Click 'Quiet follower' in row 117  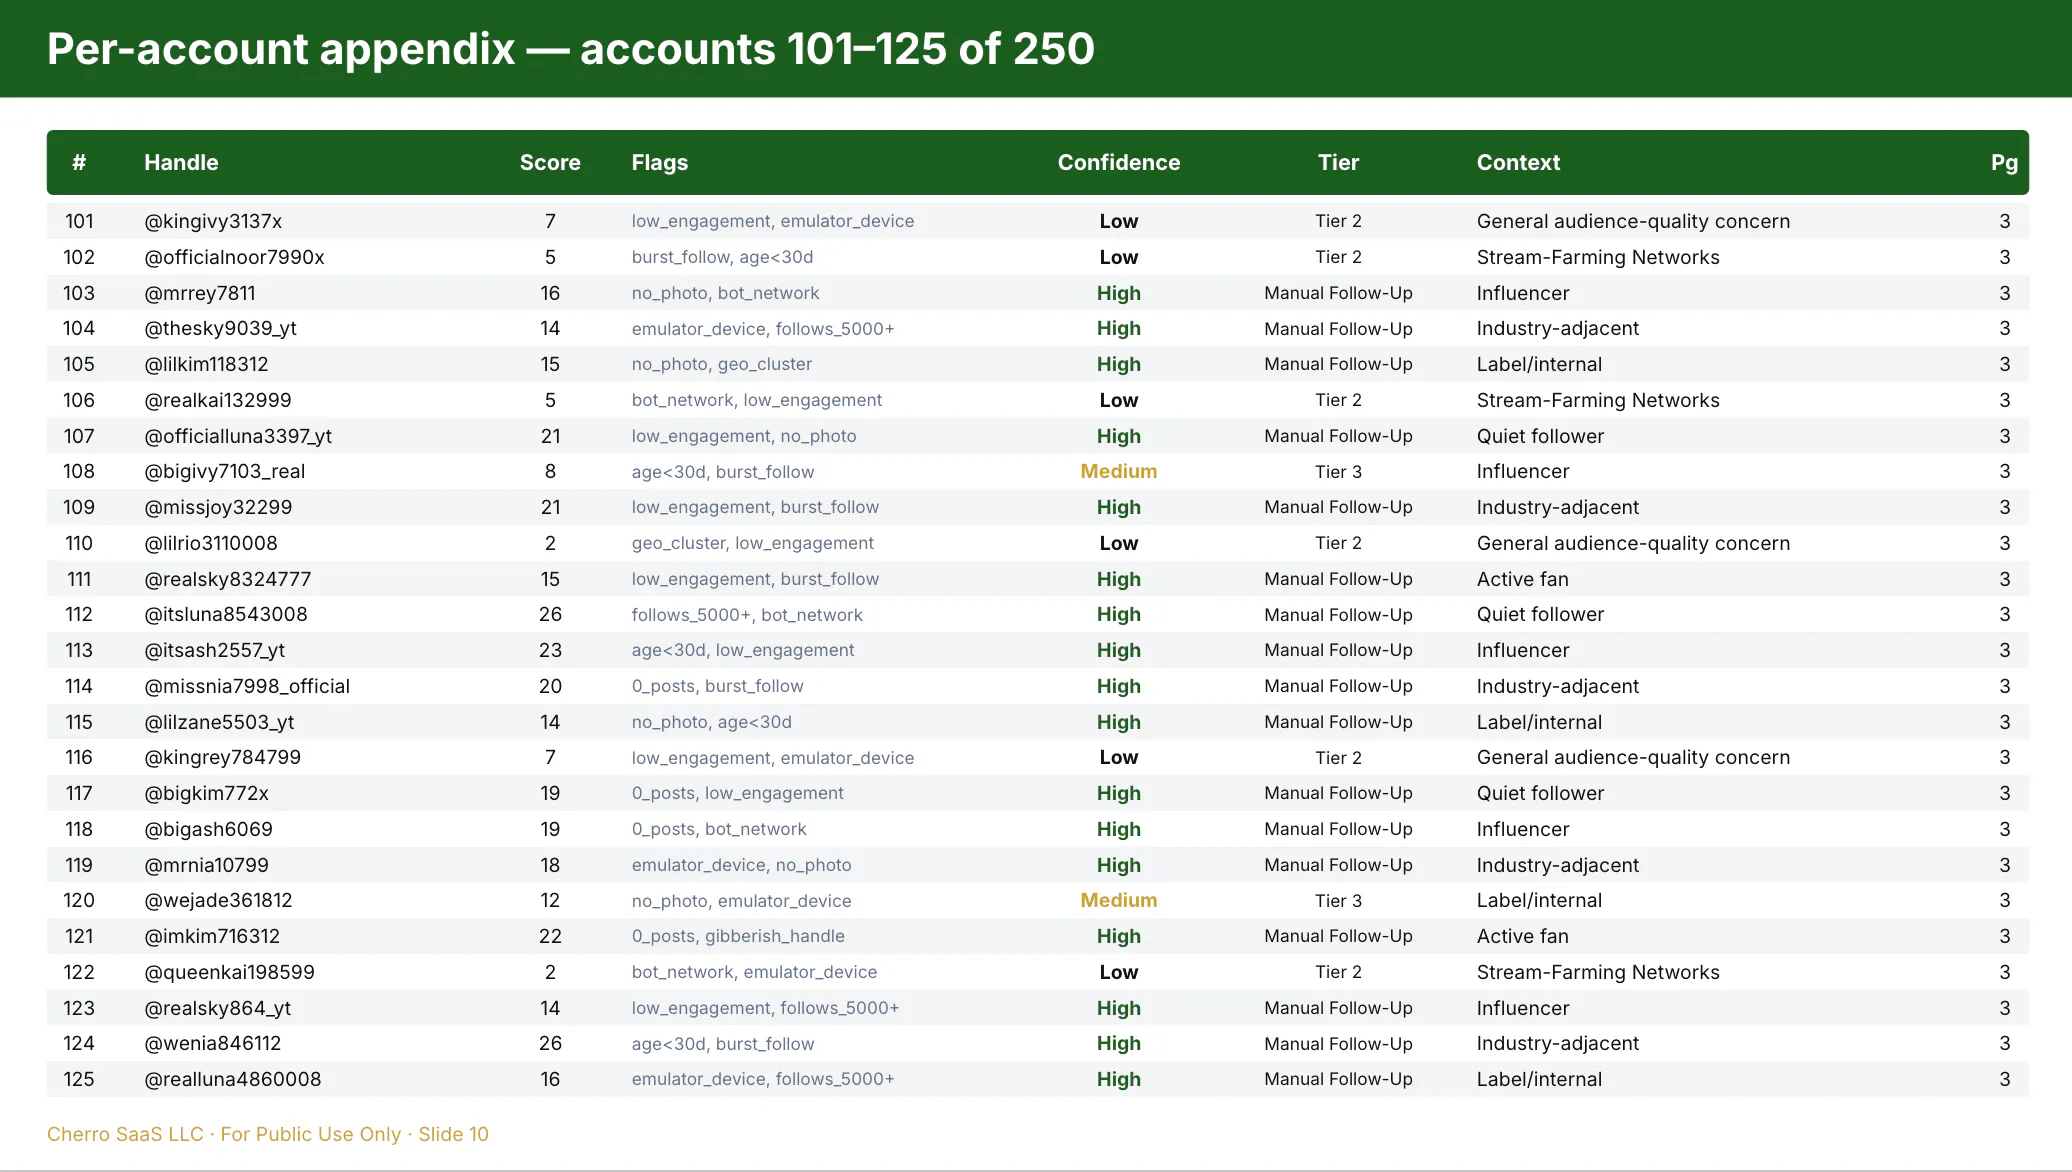pyautogui.click(x=1540, y=793)
